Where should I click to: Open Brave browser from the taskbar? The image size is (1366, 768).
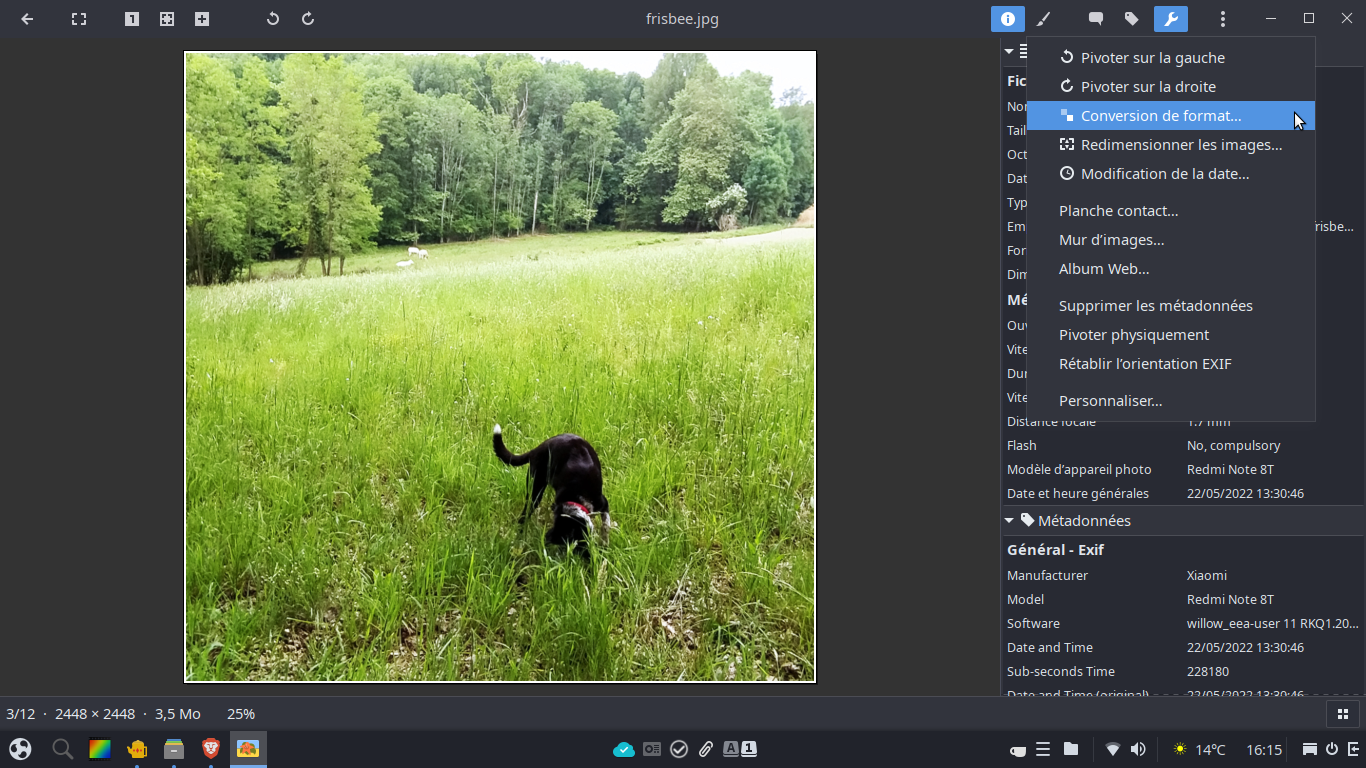[211, 749]
